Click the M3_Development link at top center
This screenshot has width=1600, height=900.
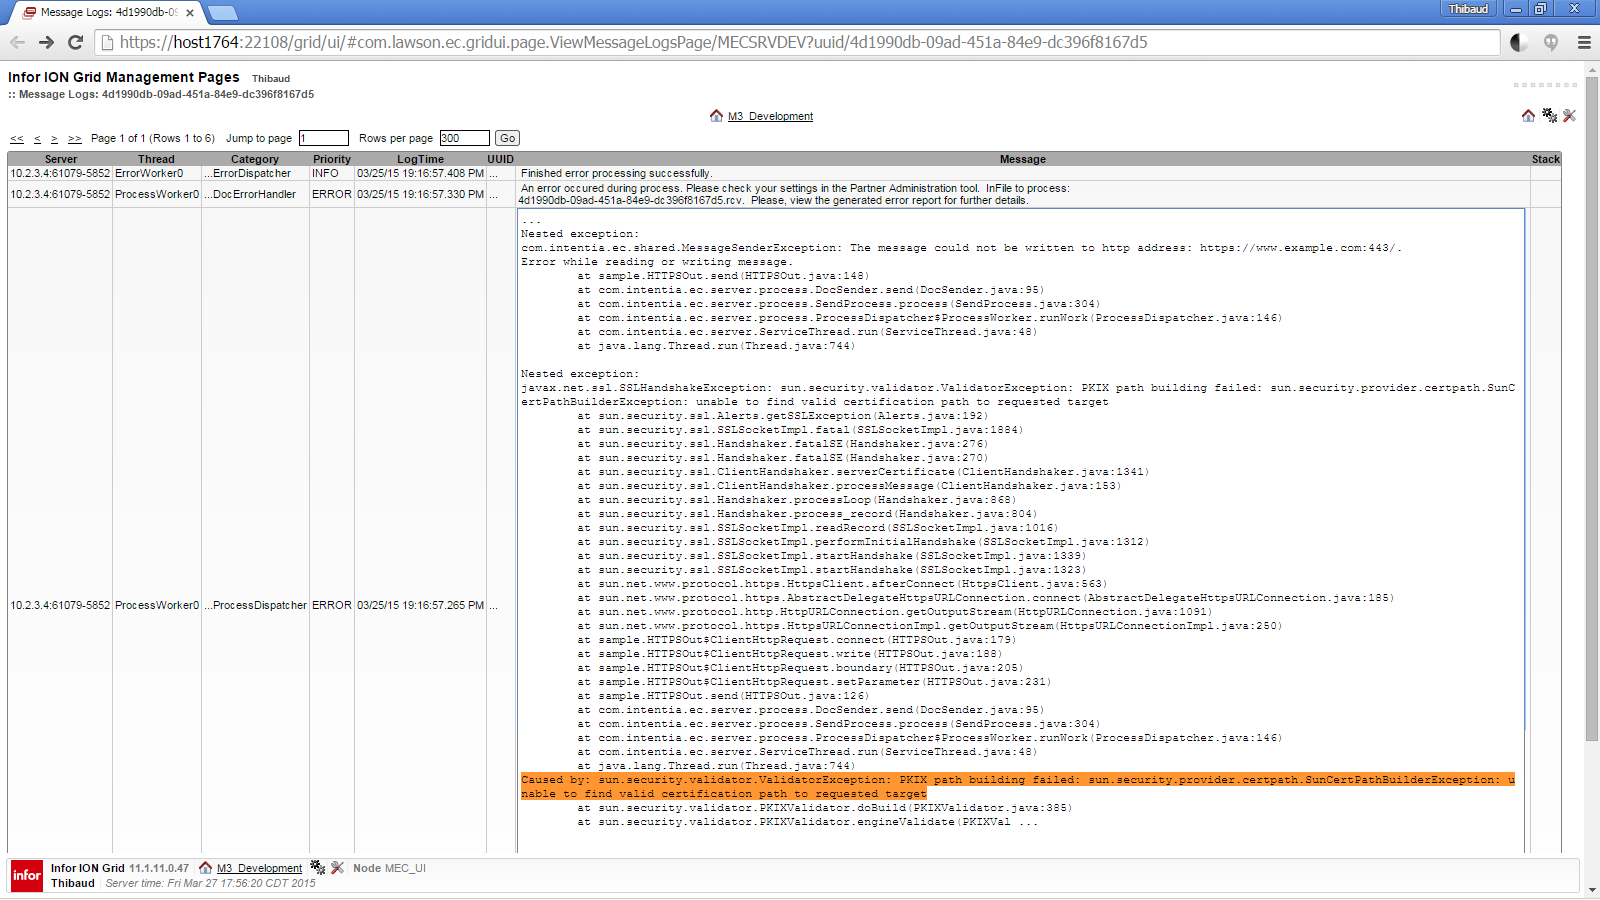point(770,117)
